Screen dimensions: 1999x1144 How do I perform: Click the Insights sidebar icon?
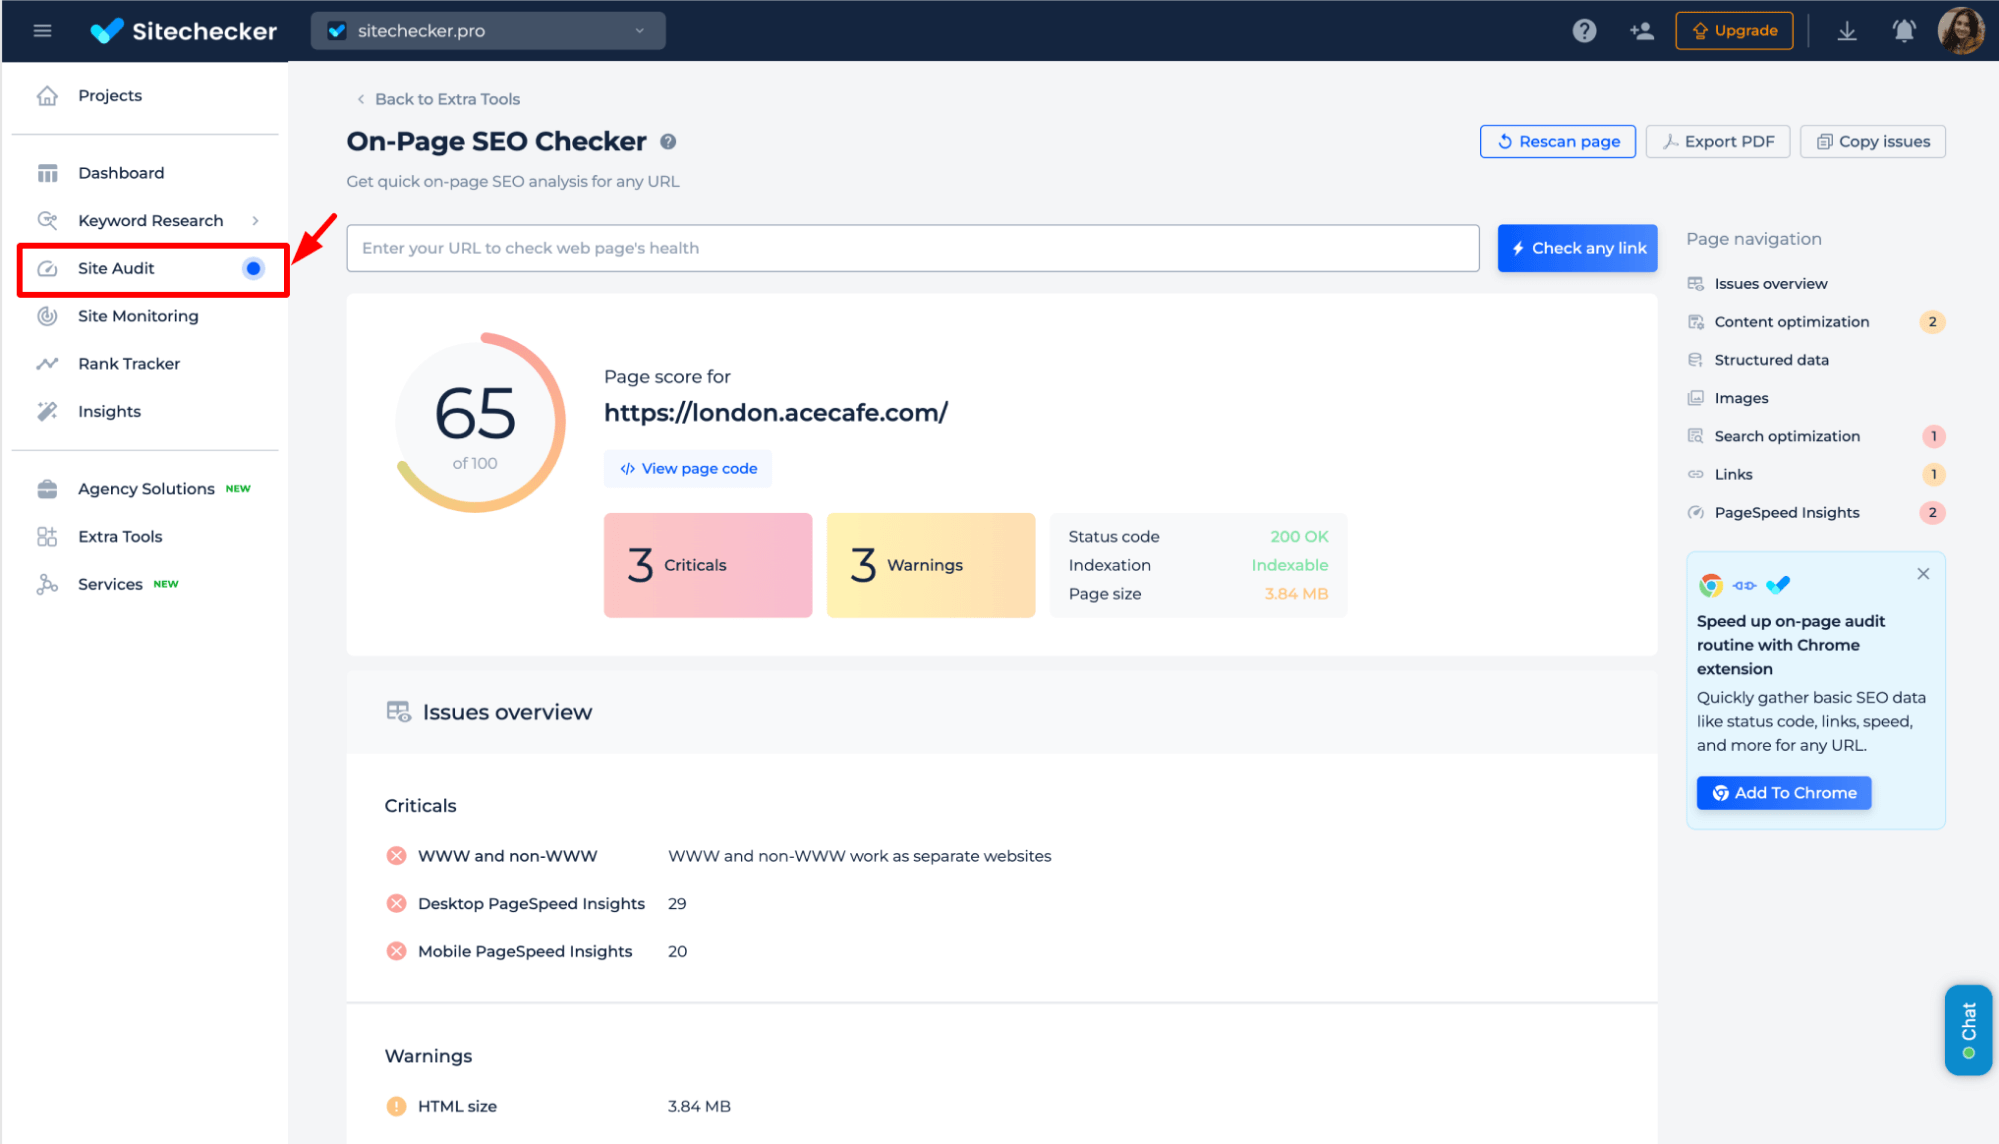[x=47, y=411]
